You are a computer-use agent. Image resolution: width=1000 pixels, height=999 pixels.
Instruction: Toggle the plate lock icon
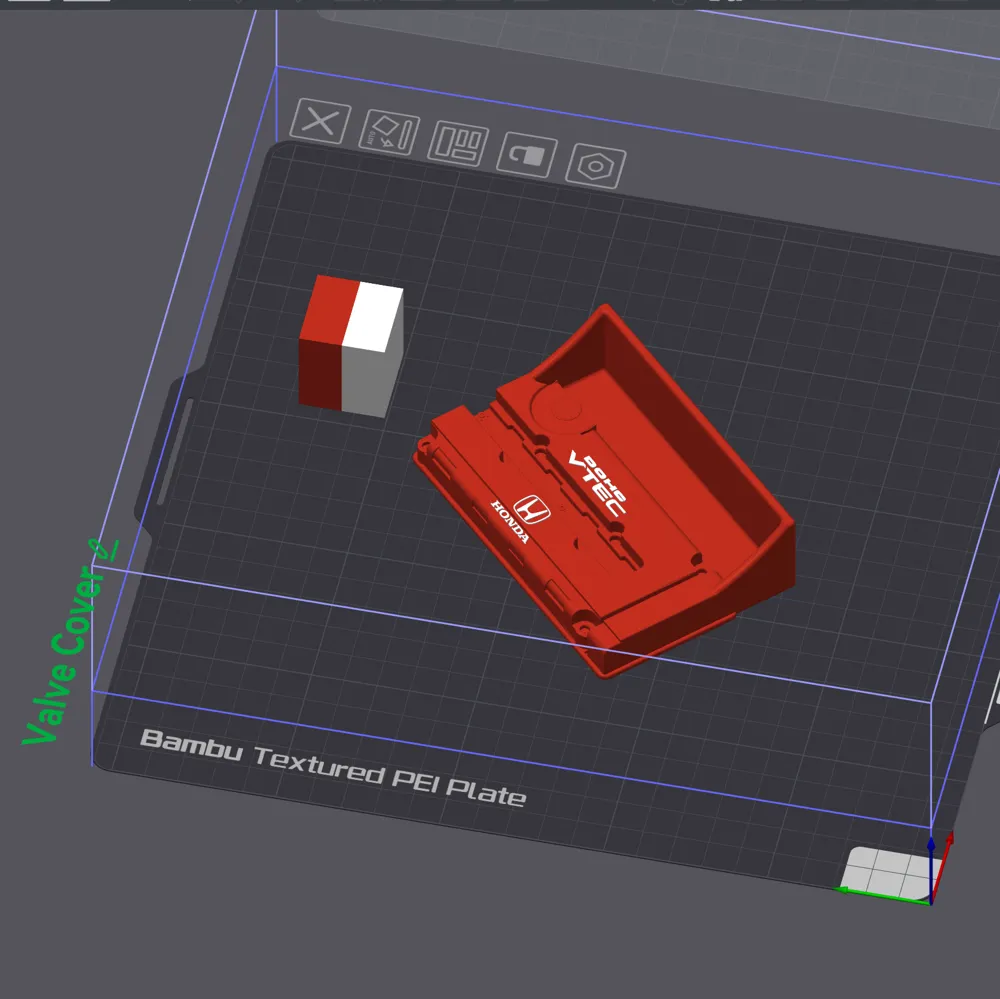[527, 155]
